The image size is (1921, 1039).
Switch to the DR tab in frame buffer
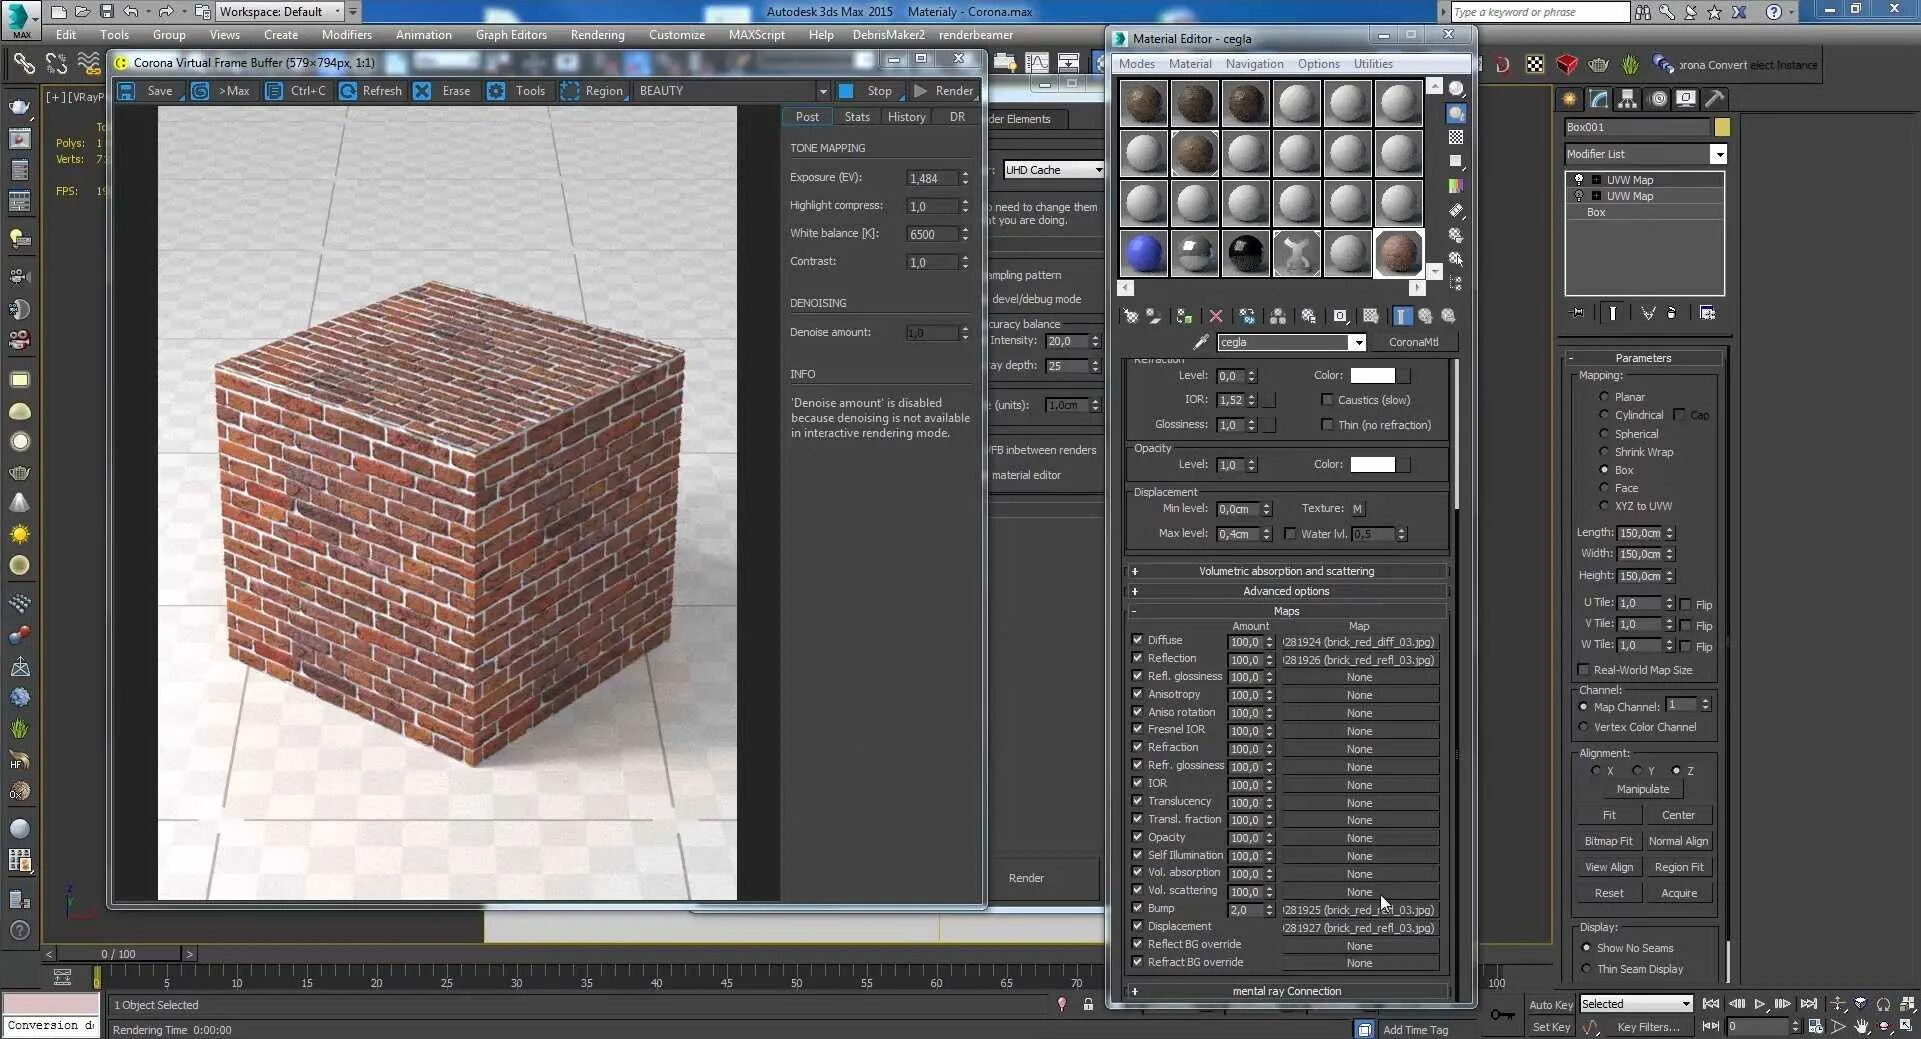tap(957, 117)
